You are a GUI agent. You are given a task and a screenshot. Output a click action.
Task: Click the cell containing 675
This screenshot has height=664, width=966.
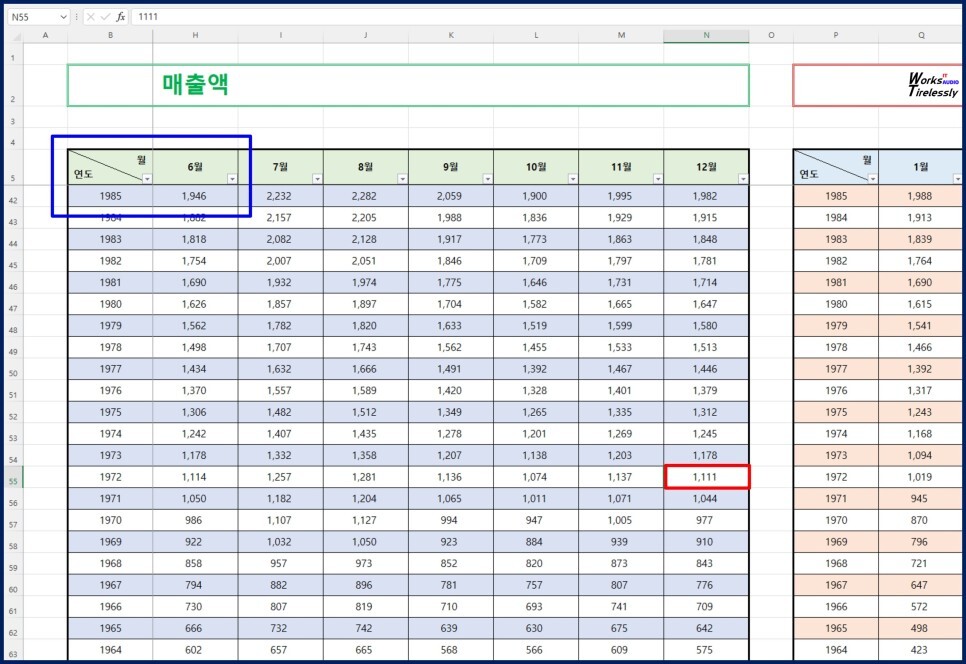coord(621,628)
